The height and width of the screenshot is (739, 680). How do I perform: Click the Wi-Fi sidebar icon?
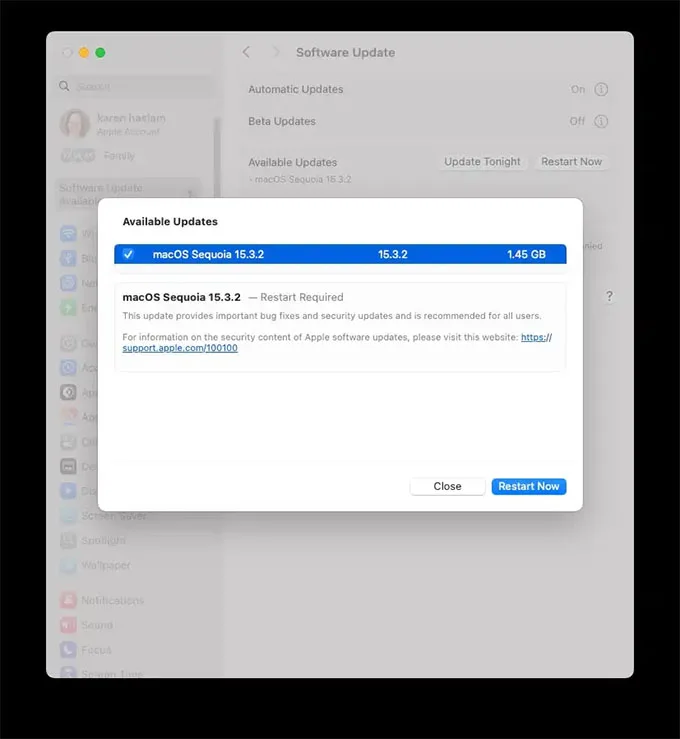[68, 233]
